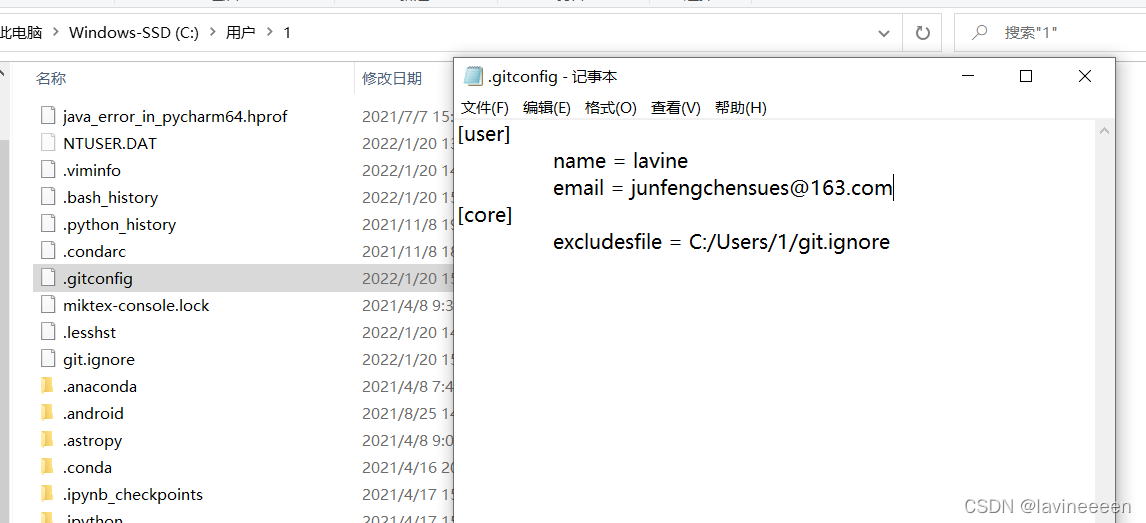Screen dimensions: 1146x523
Task: Click the .condarc file icon
Action: pyautogui.click(x=48, y=251)
